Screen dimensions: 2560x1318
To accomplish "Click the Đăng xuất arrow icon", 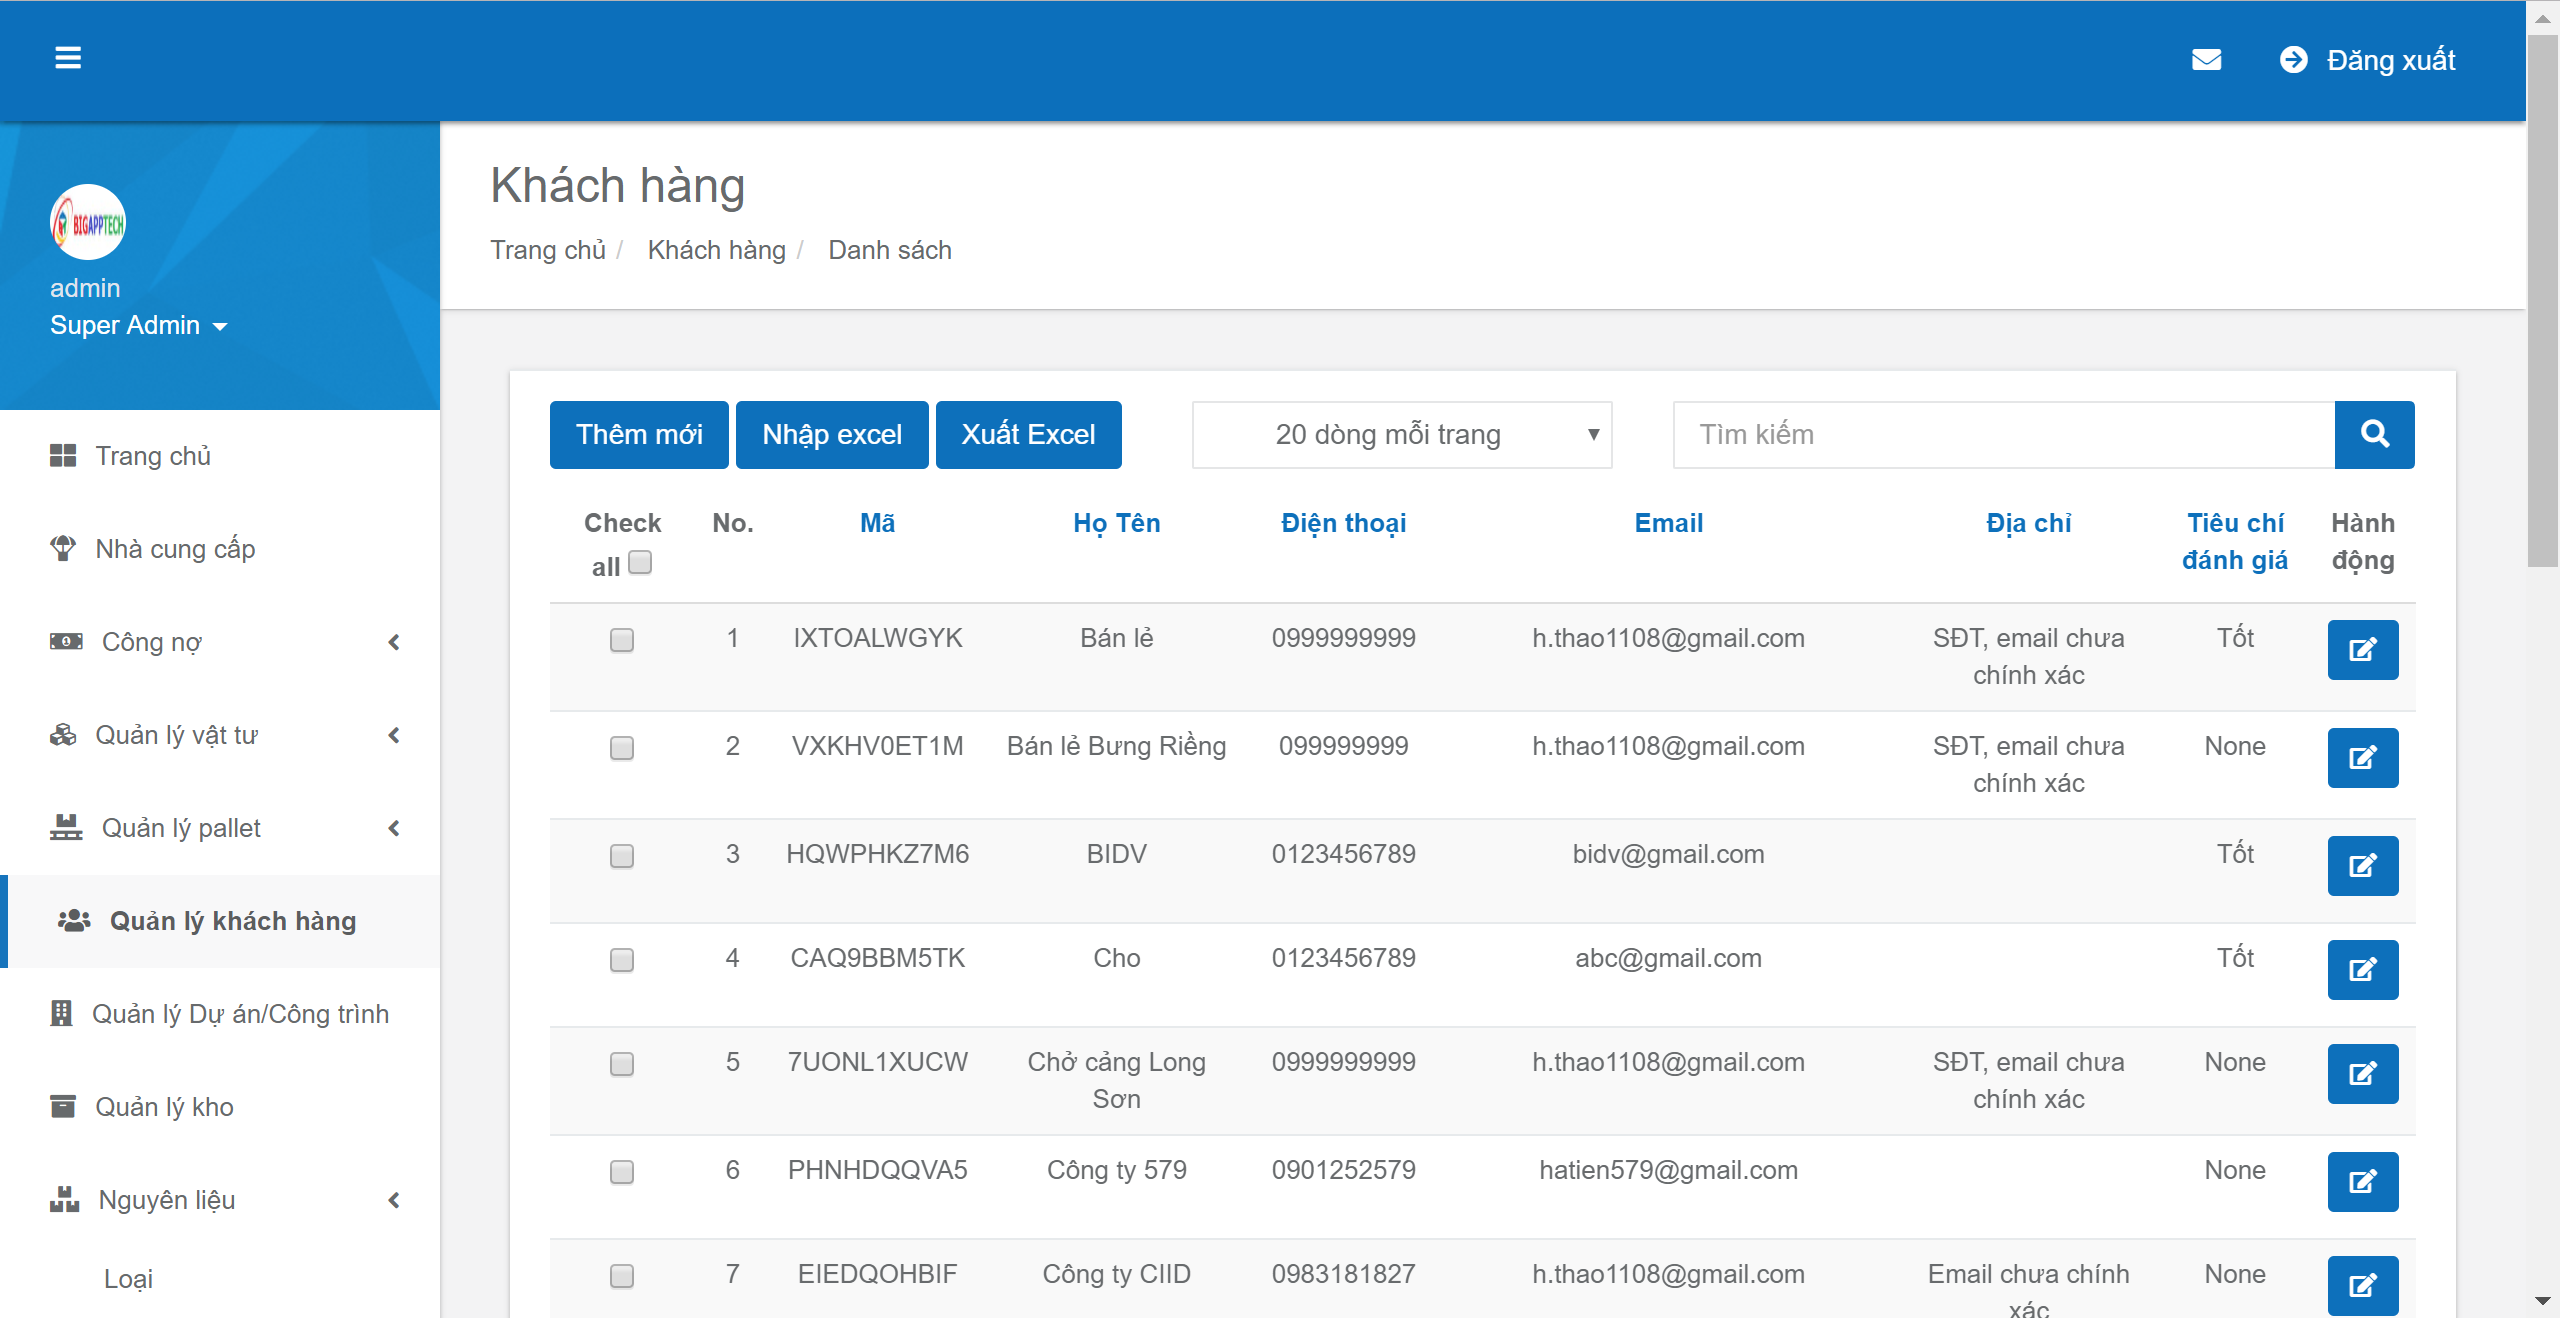I will tap(2293, 60).
